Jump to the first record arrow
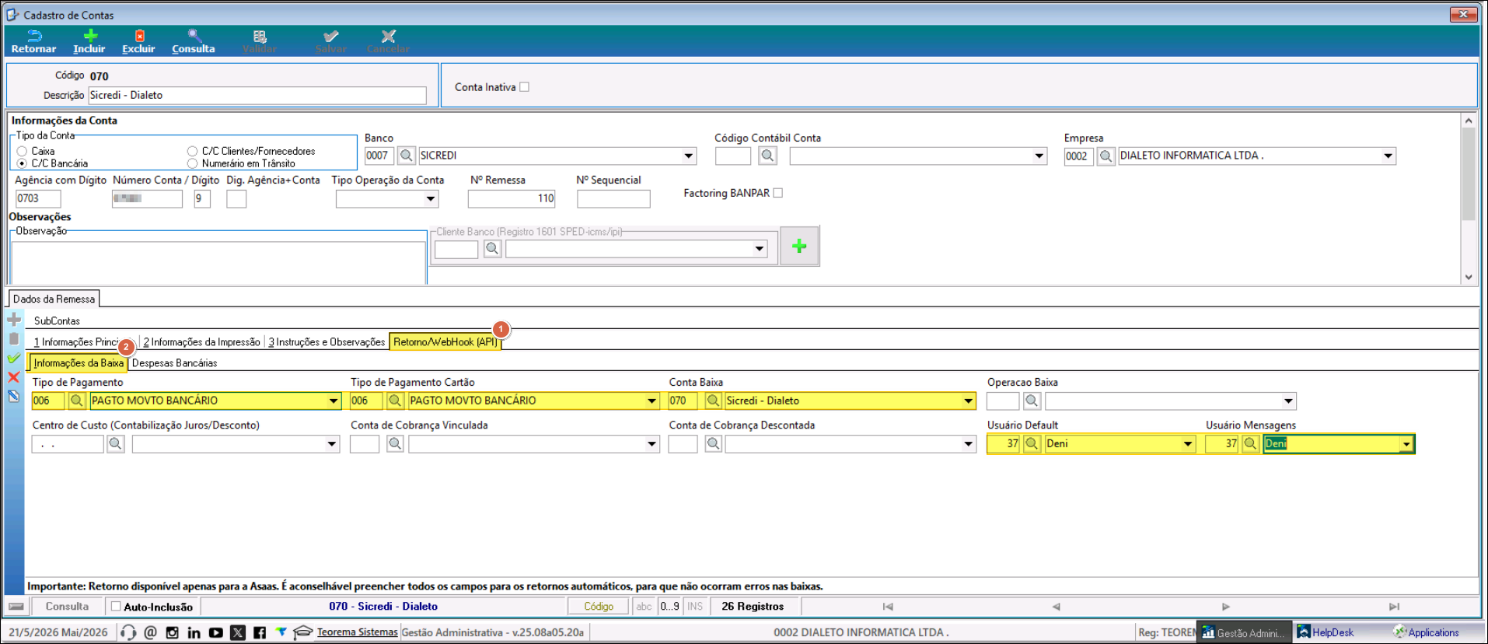1488x644 pixels. point(886,606)
